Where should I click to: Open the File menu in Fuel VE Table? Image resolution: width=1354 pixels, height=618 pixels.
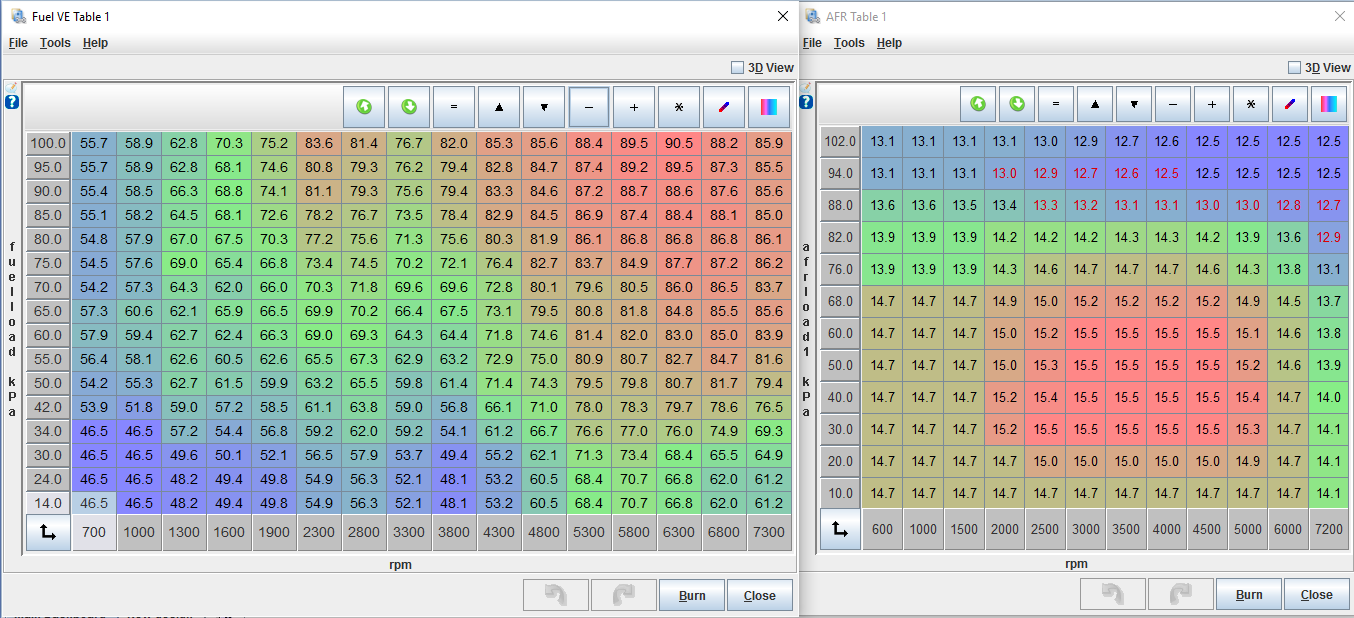click(x=18, y=43)
